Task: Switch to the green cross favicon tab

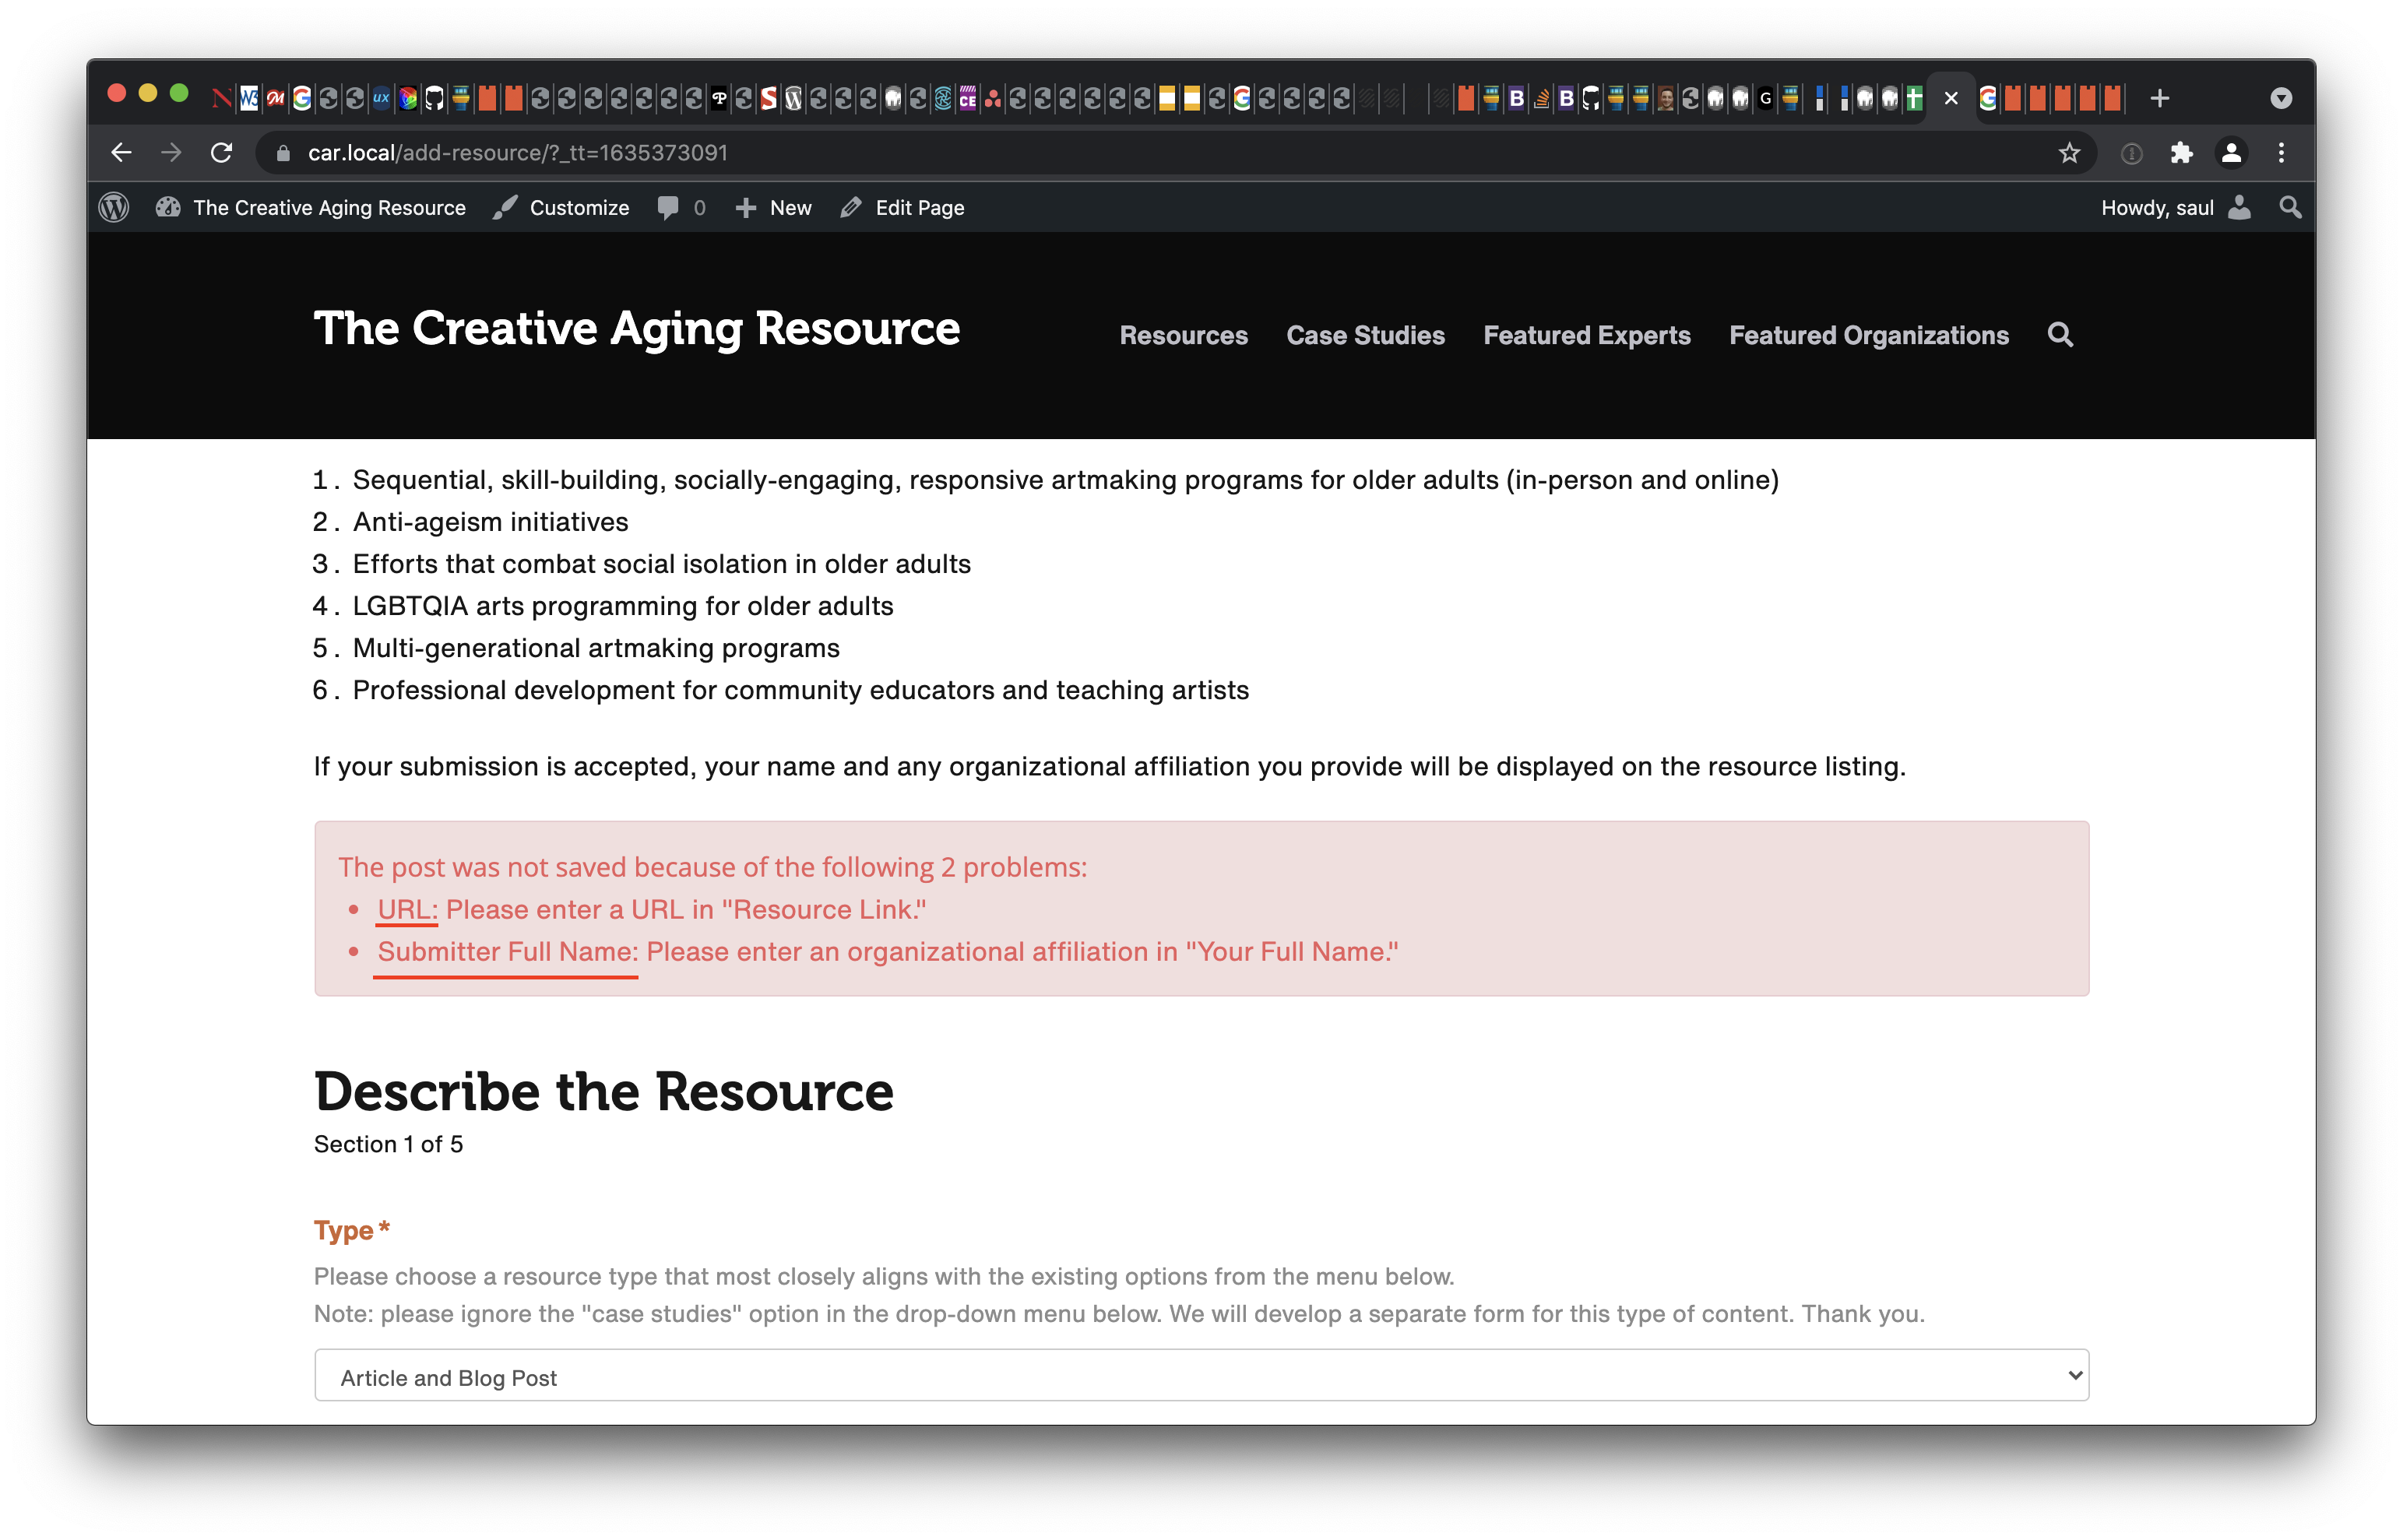Action: 1914,98
